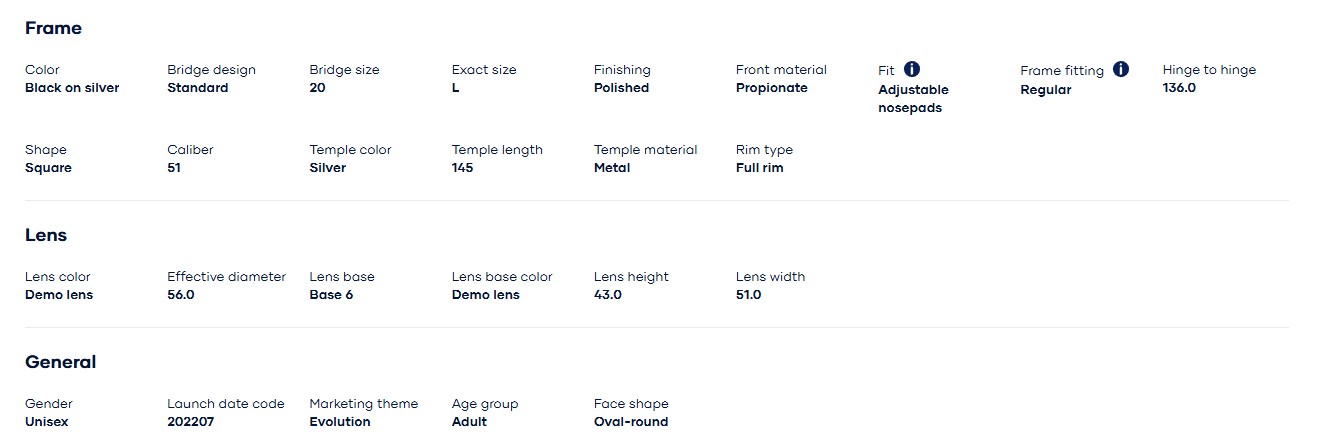Click the info icon next to Fit
1326x447 pixels.
click(912, 69)
